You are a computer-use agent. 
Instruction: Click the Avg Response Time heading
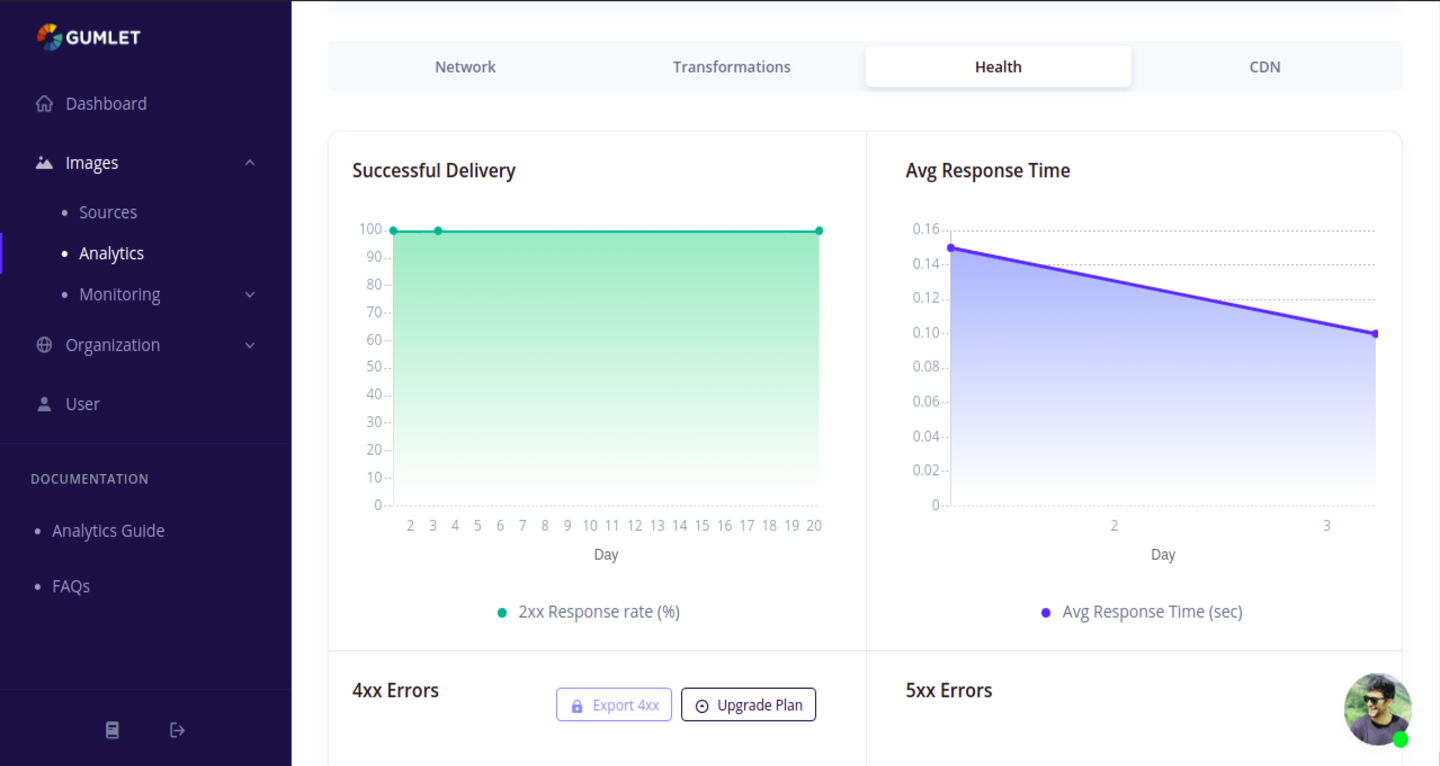point(988,171)
